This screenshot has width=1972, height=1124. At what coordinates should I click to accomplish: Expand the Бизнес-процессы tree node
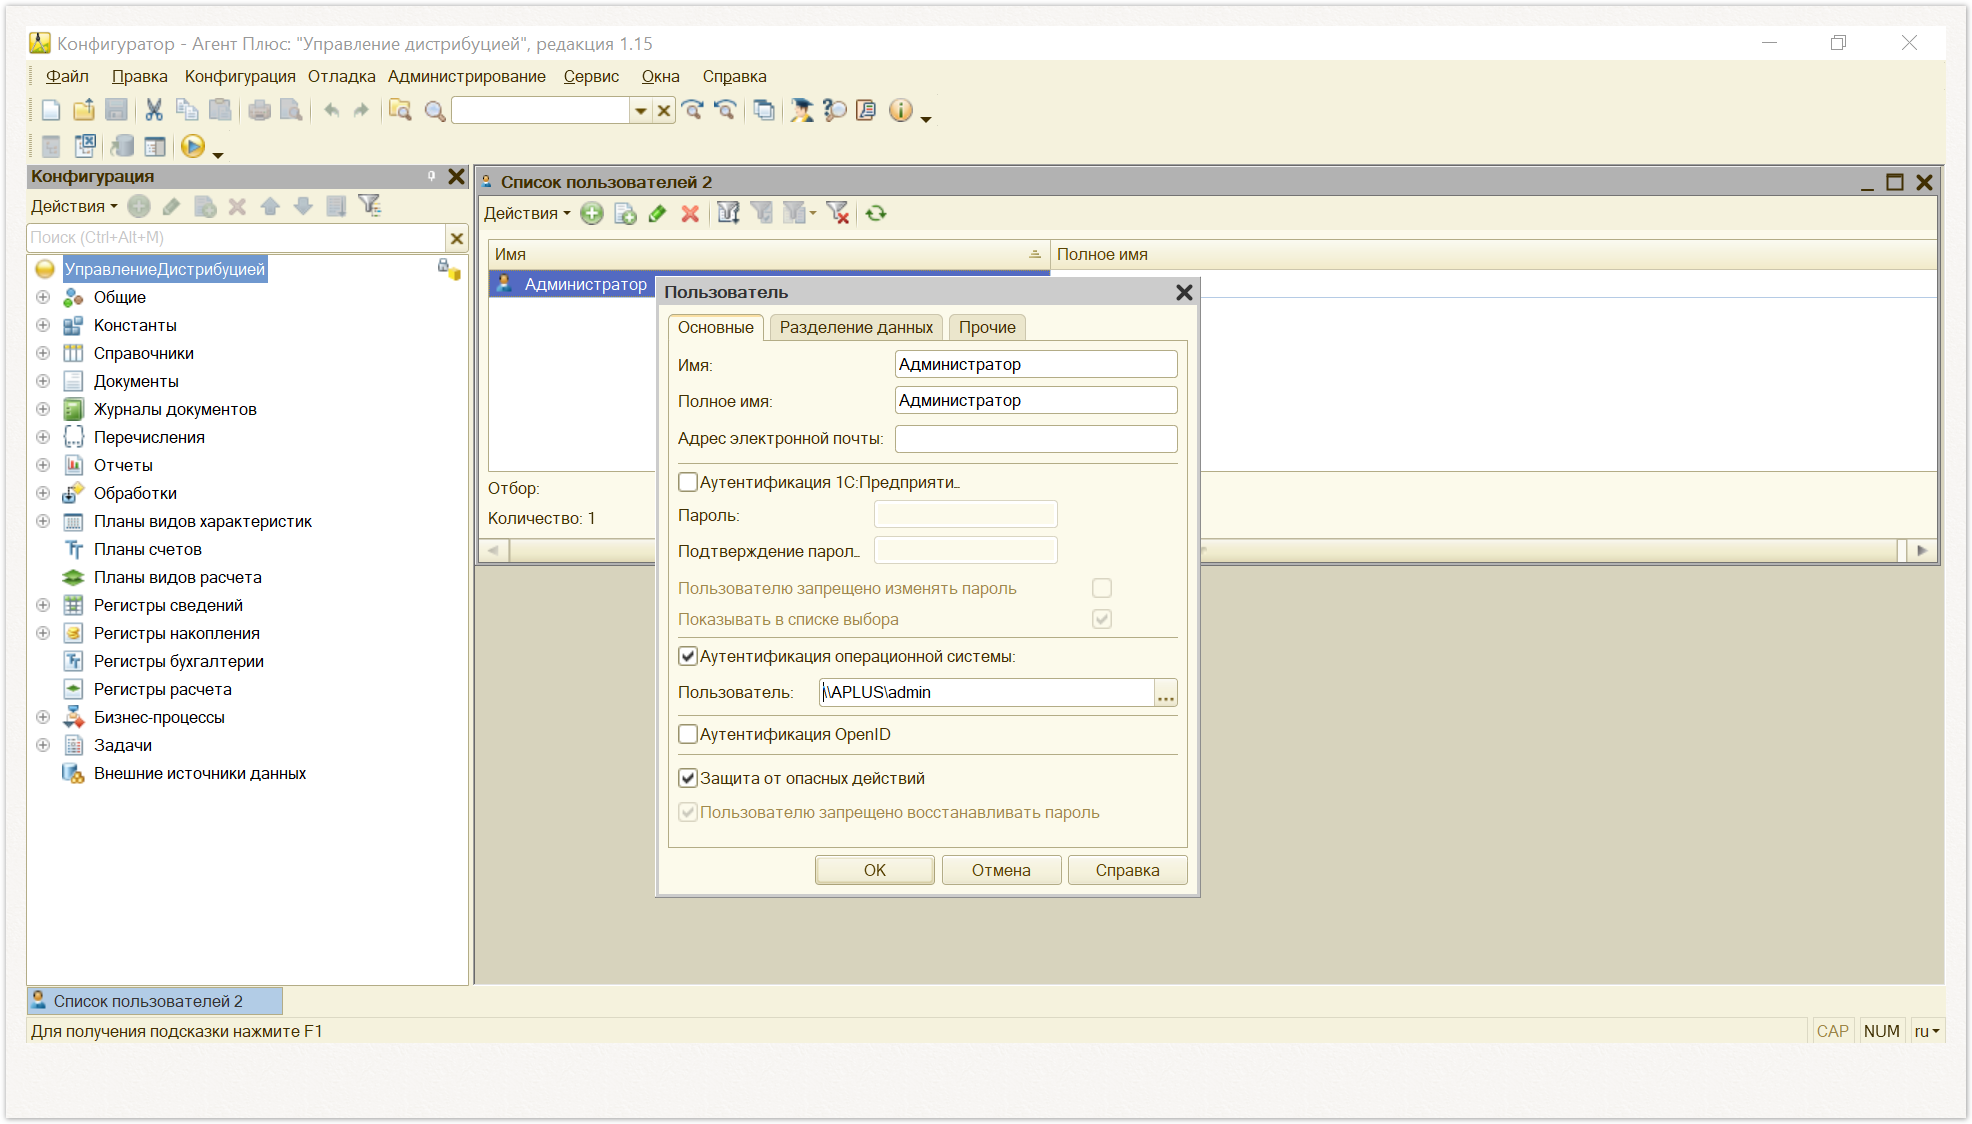[x=43, y=717]
